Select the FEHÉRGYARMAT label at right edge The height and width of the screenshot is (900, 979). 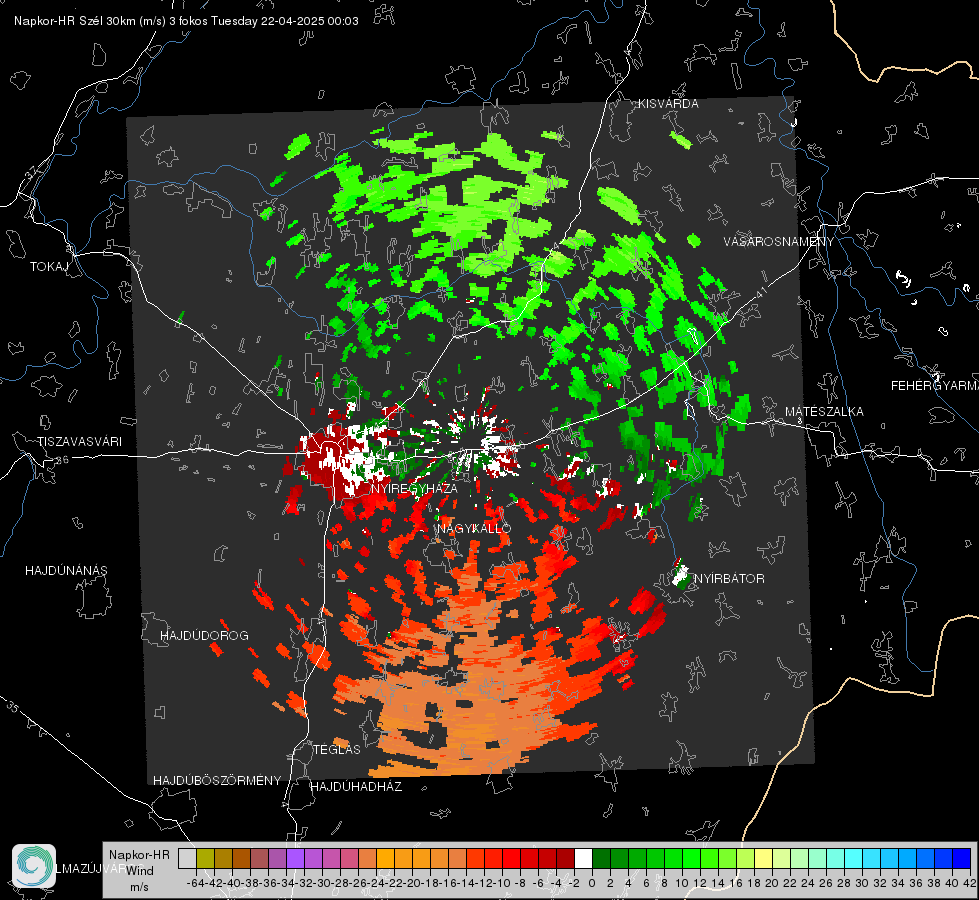click(x=935, y=386)
